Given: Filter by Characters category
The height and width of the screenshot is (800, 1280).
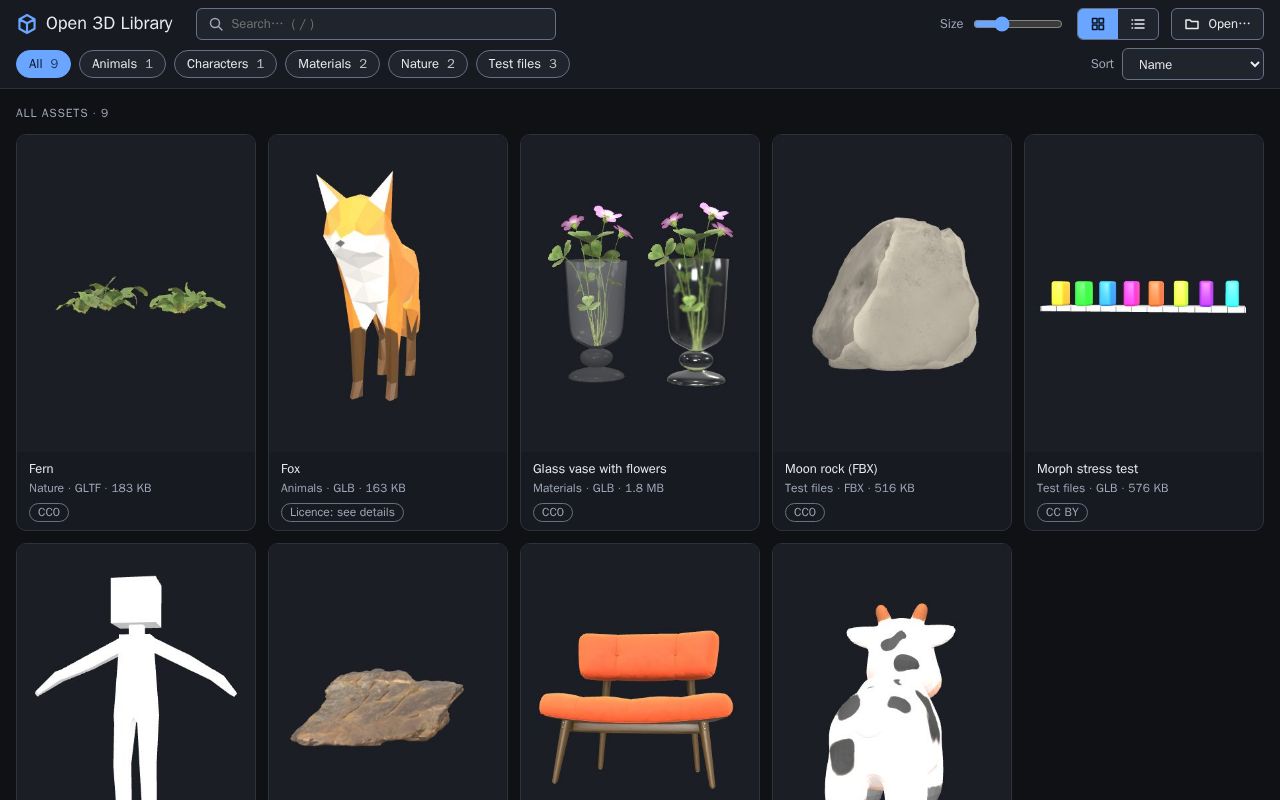Looking at the screenshot, I should 225,64.
